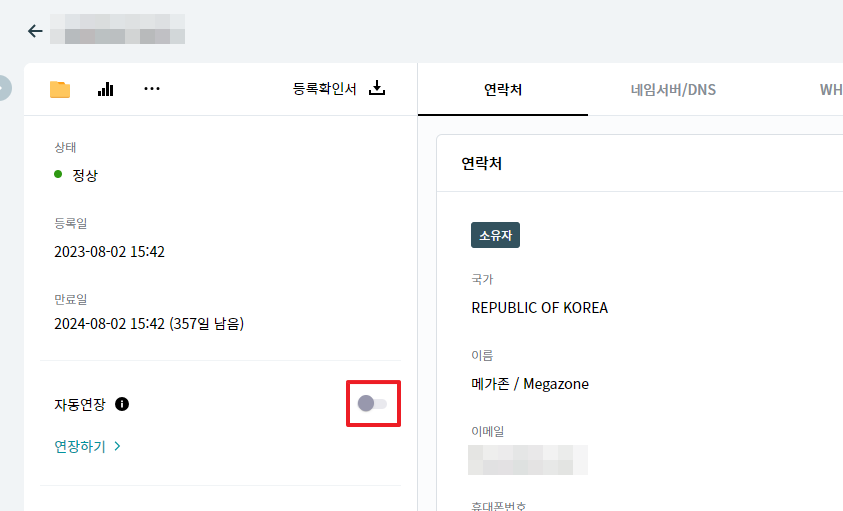Open the bar chart statistics icon
843x511 pixels.
(105, 89)
